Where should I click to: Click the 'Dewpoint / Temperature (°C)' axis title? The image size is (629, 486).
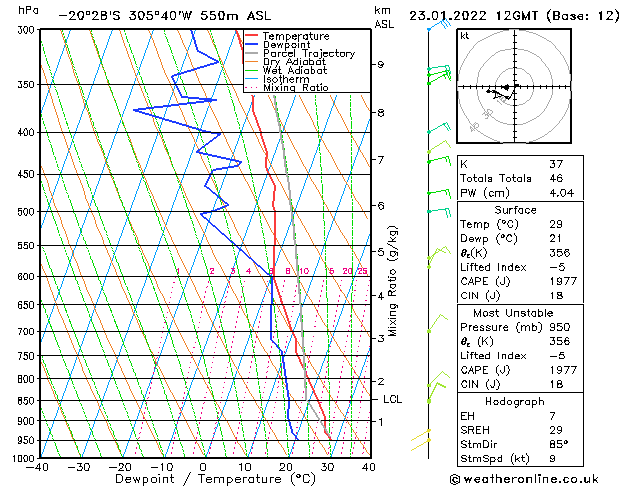[215, 479]
